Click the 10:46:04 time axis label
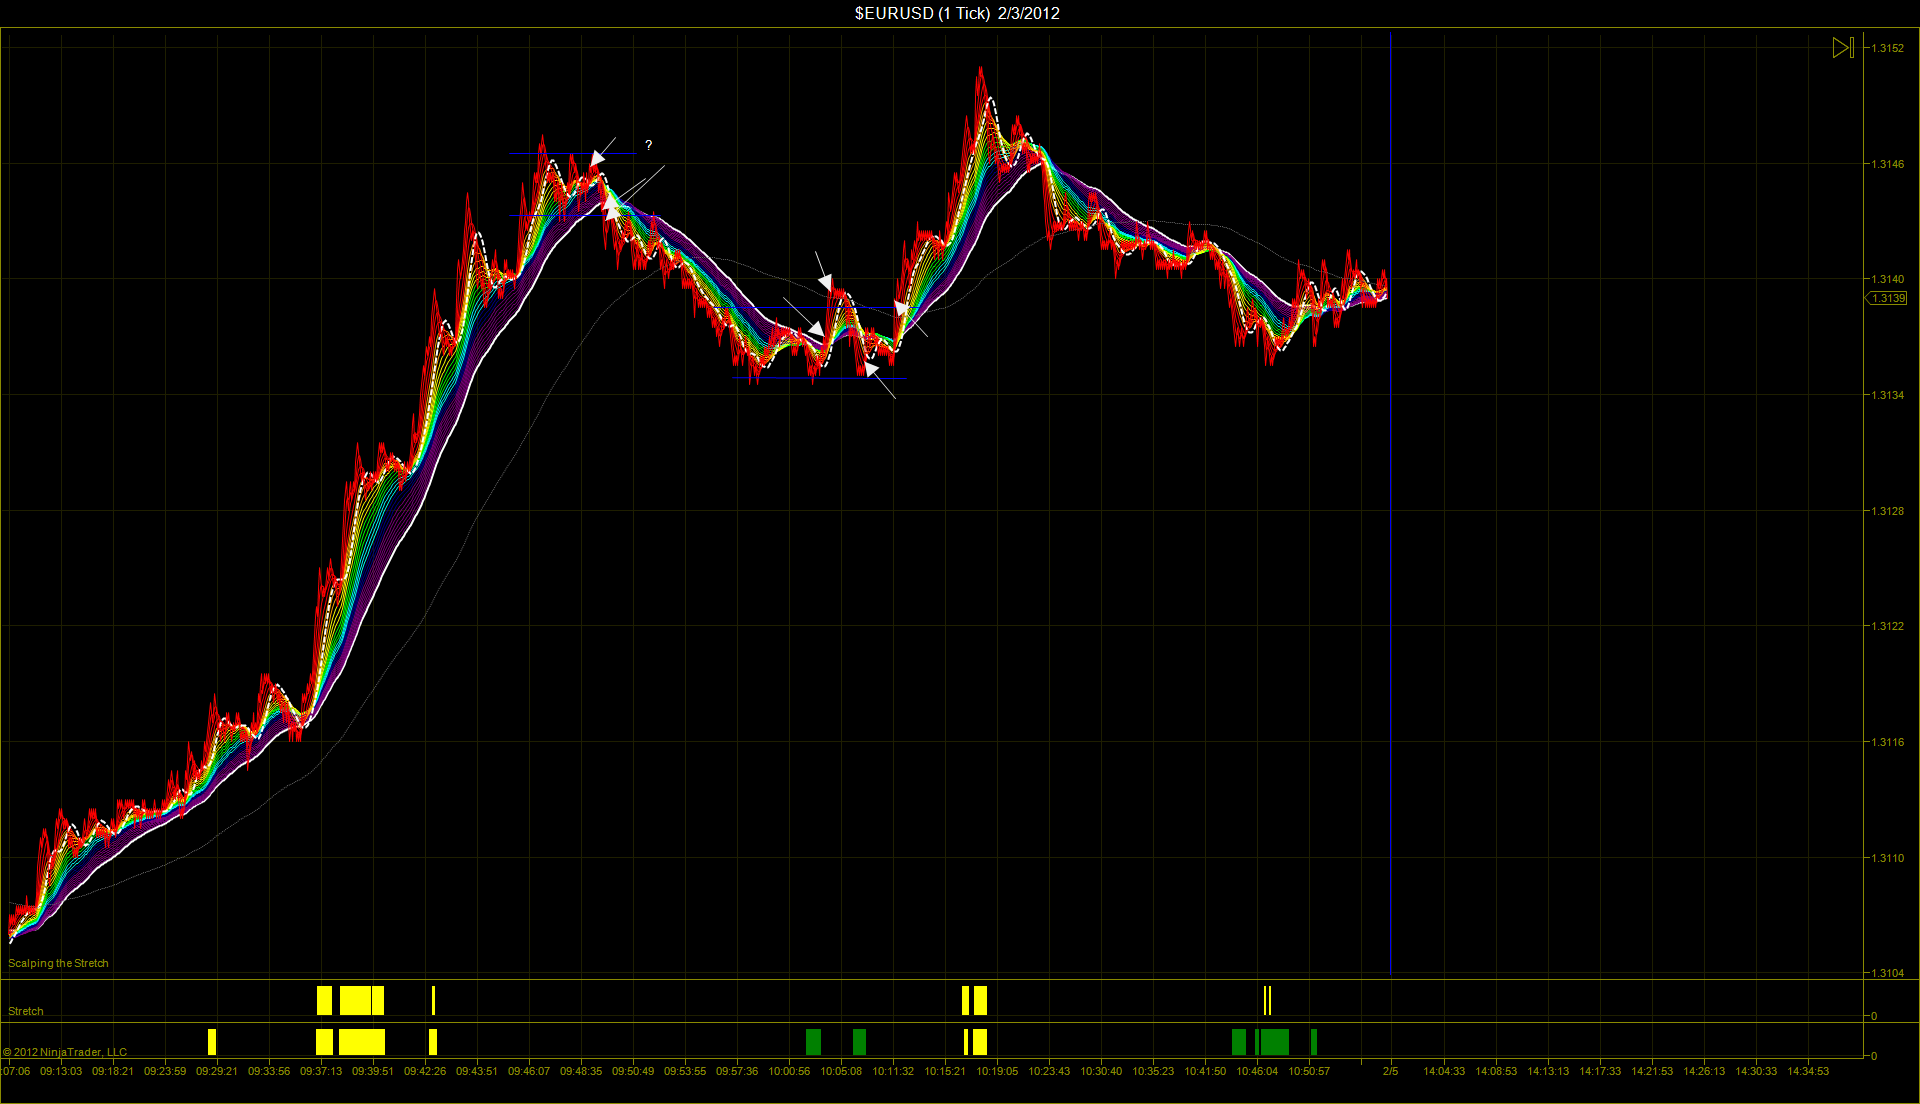This screenshot has width=1920, height=1104. 1257,1071
